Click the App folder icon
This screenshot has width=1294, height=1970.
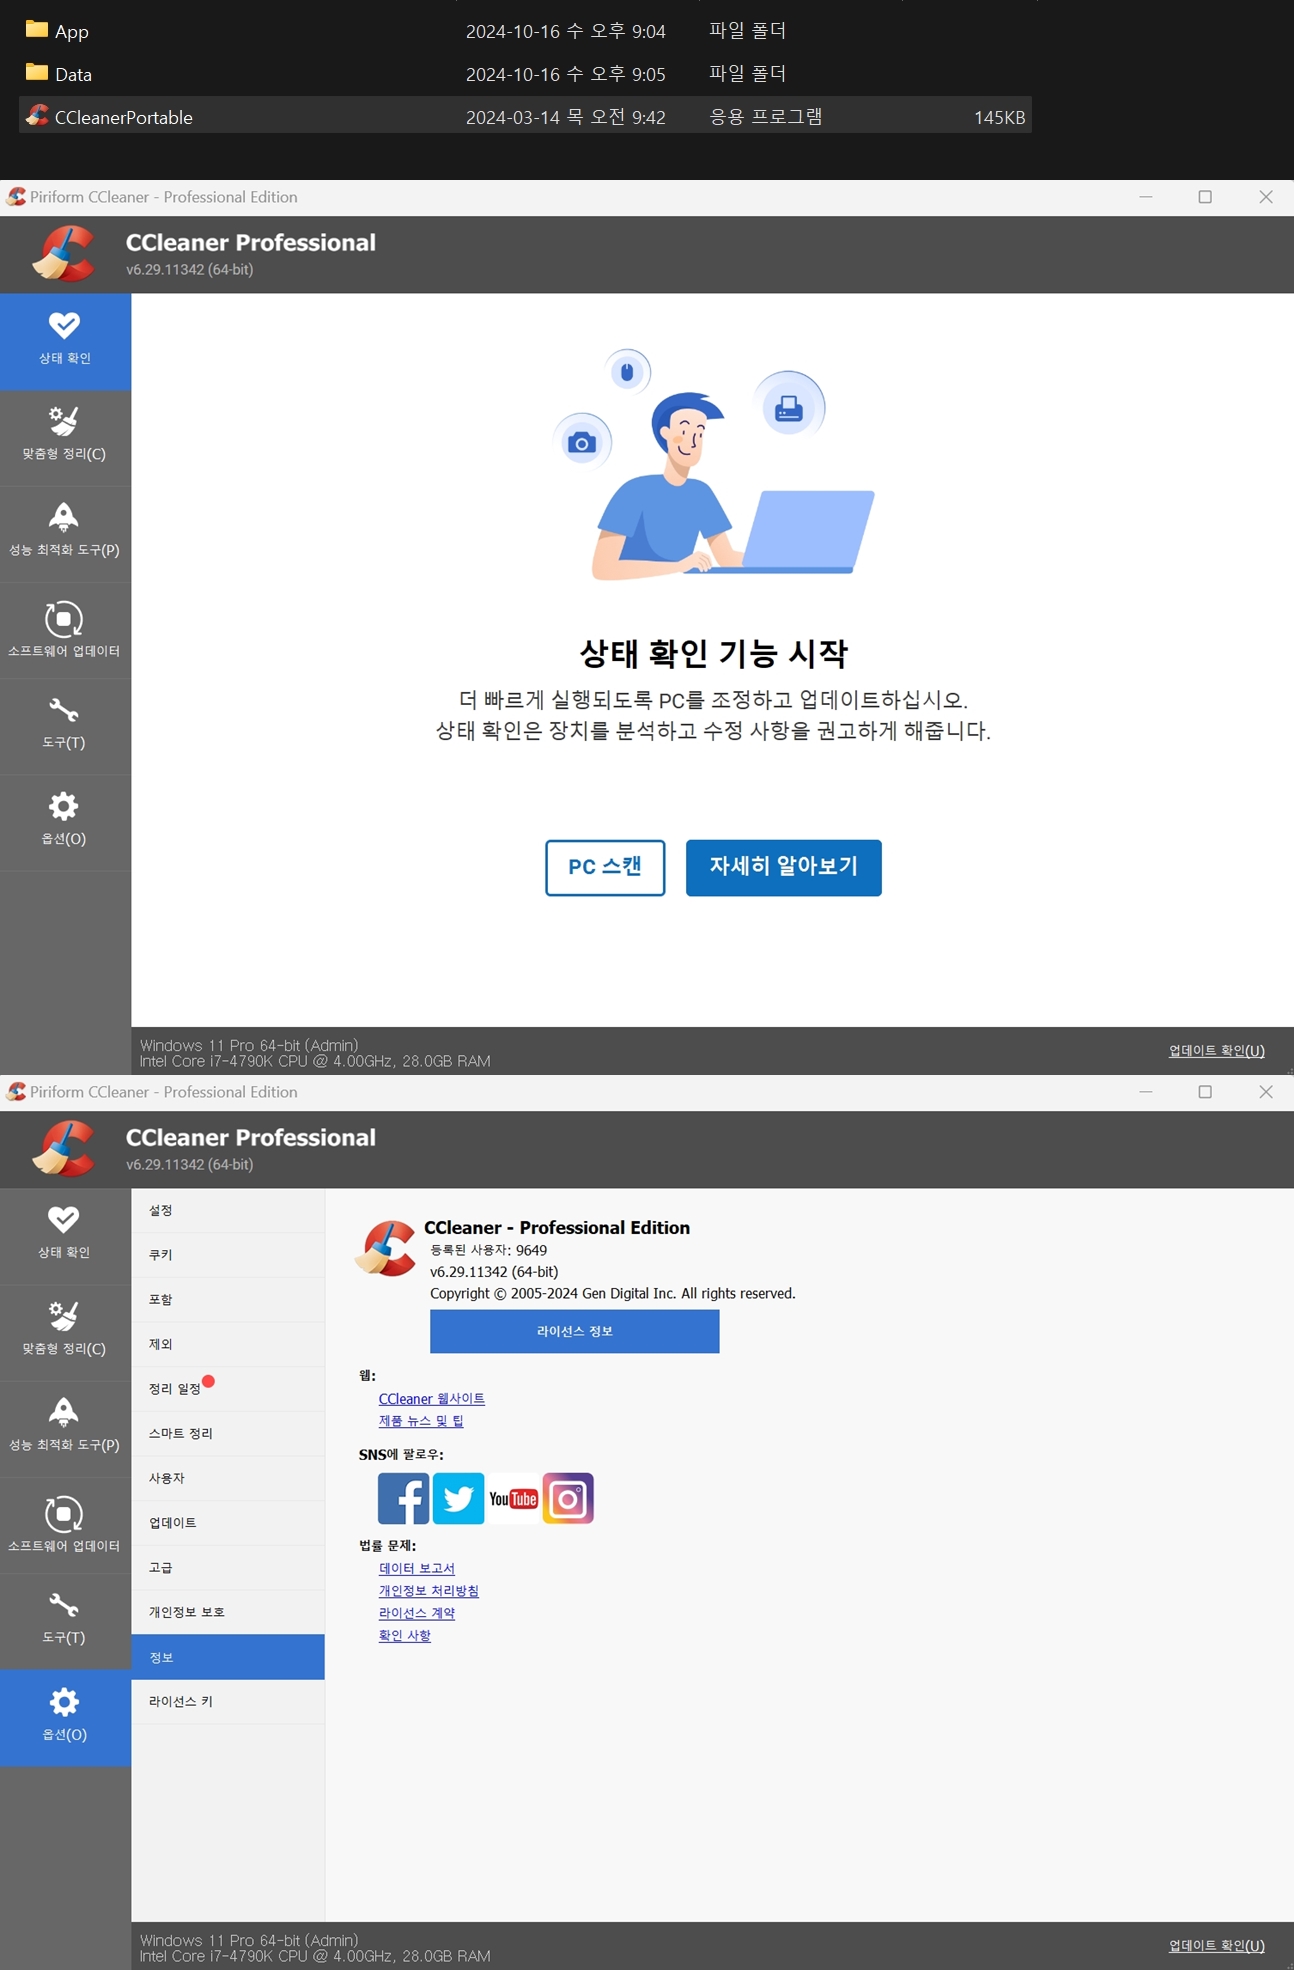pyautogui.click(x=37, y=29)
